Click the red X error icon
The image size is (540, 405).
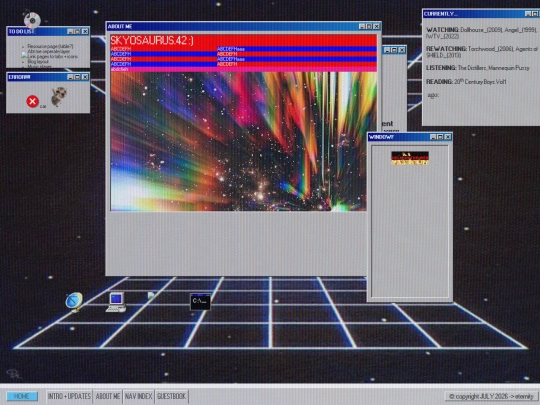point(33,101)
